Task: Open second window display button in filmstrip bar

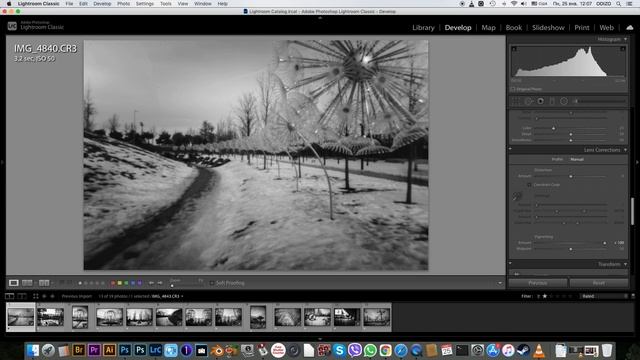Action: point(22,296)
